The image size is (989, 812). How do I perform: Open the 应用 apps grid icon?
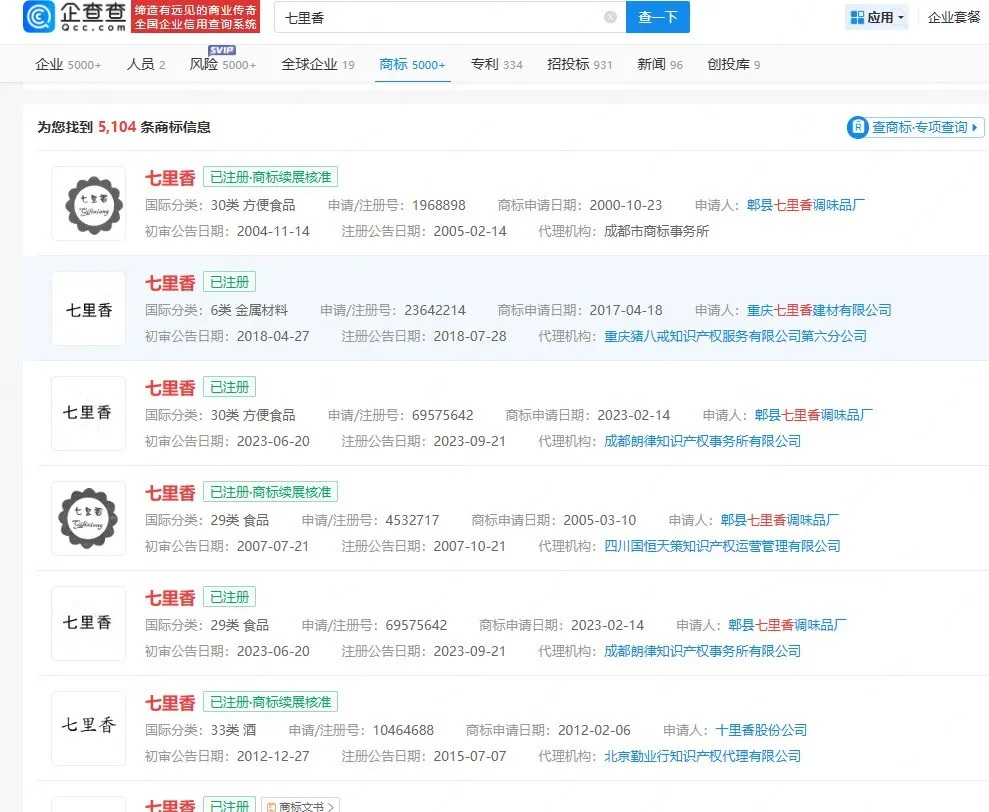857,18
